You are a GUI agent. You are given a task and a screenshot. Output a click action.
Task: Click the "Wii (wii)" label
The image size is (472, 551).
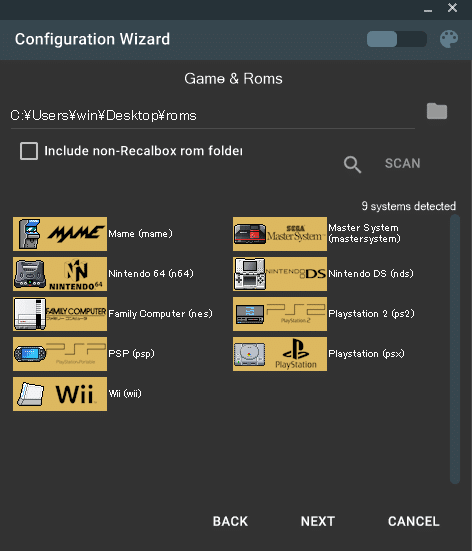tap(125, 394)
